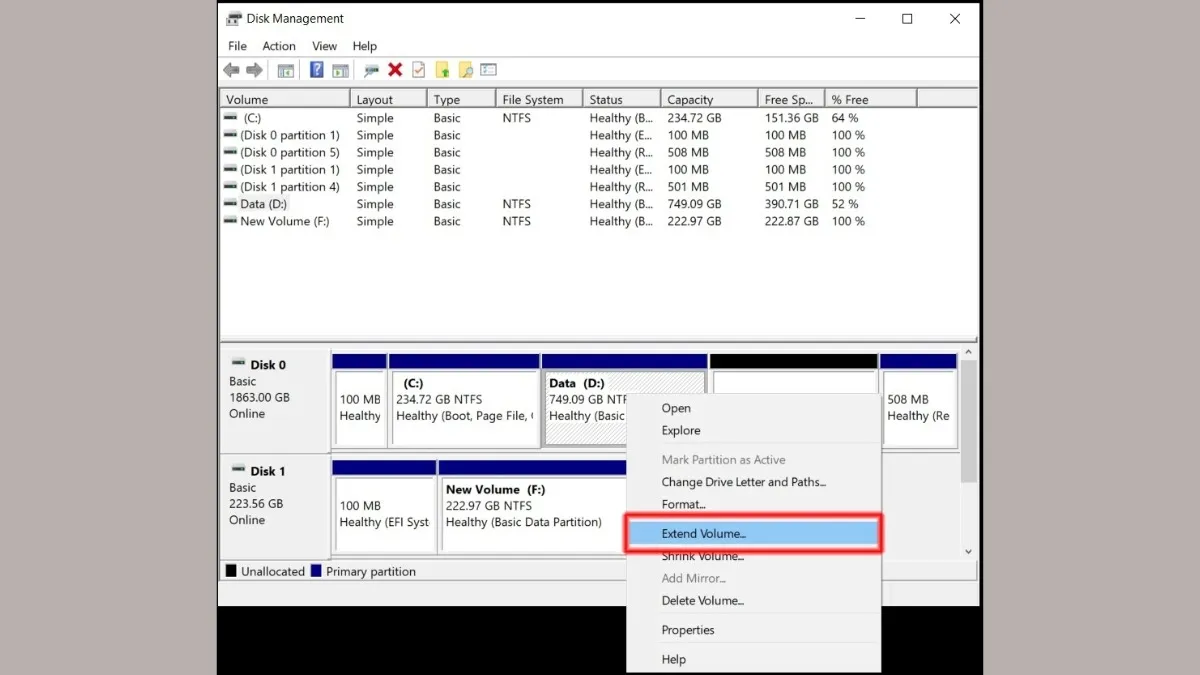The image size is (1200, 675).
Task: Click the folder with magnifier icon
Action: click(x=465, y=70)
